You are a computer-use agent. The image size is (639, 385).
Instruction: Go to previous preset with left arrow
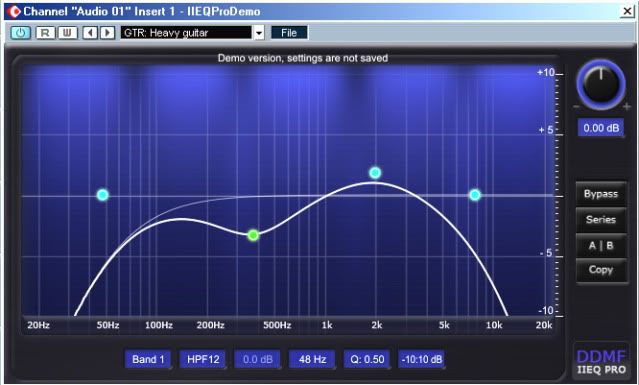point(90,33)
